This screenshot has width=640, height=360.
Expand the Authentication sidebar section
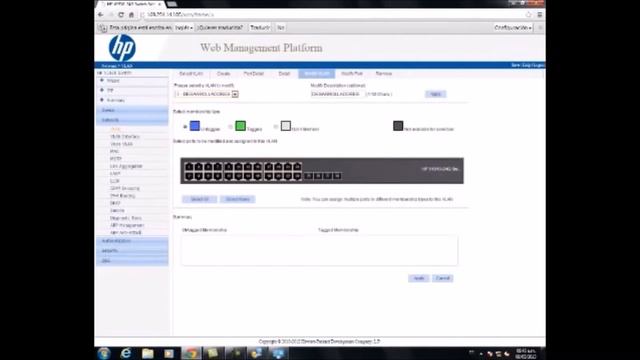coord(132,241)
